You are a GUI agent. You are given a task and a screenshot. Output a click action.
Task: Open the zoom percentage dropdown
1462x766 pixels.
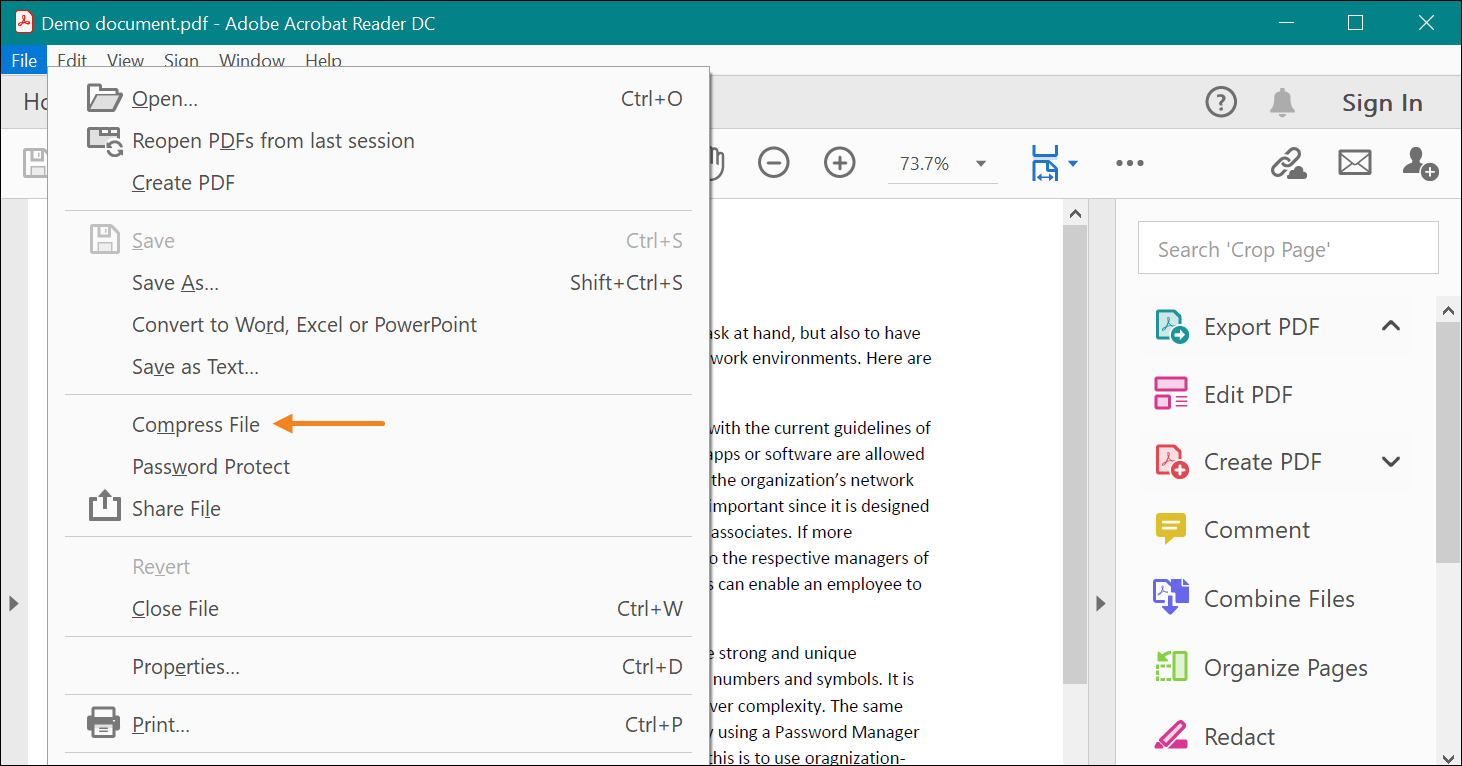coord(980,164)
